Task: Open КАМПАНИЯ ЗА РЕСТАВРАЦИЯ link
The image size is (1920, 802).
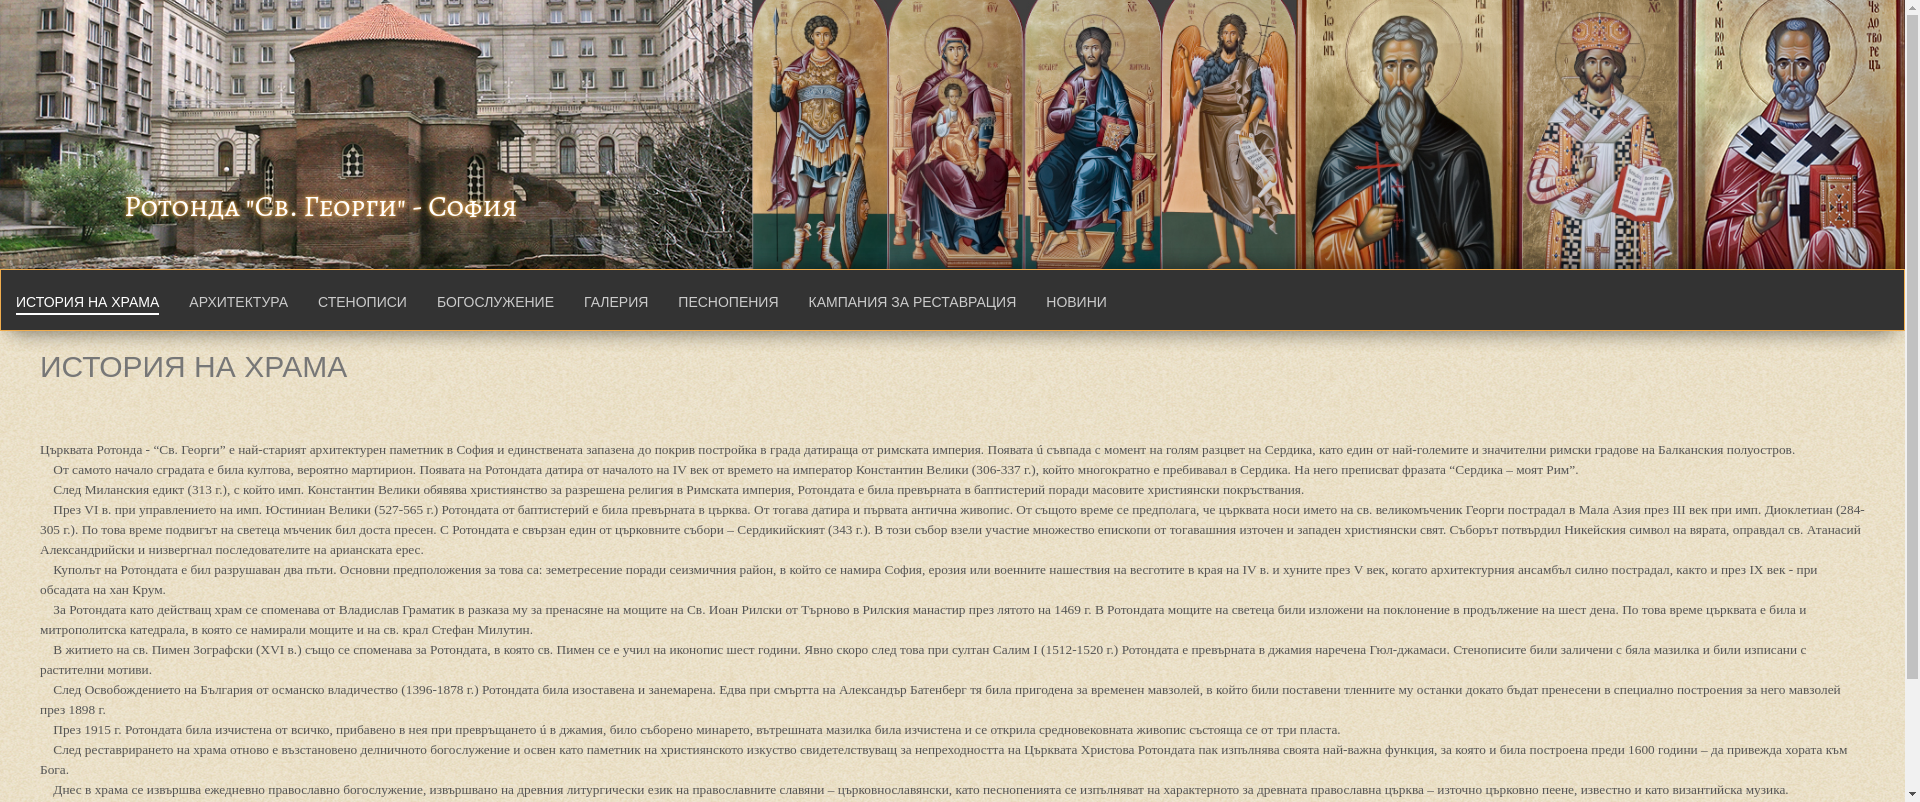Action: tap(912, 302)
